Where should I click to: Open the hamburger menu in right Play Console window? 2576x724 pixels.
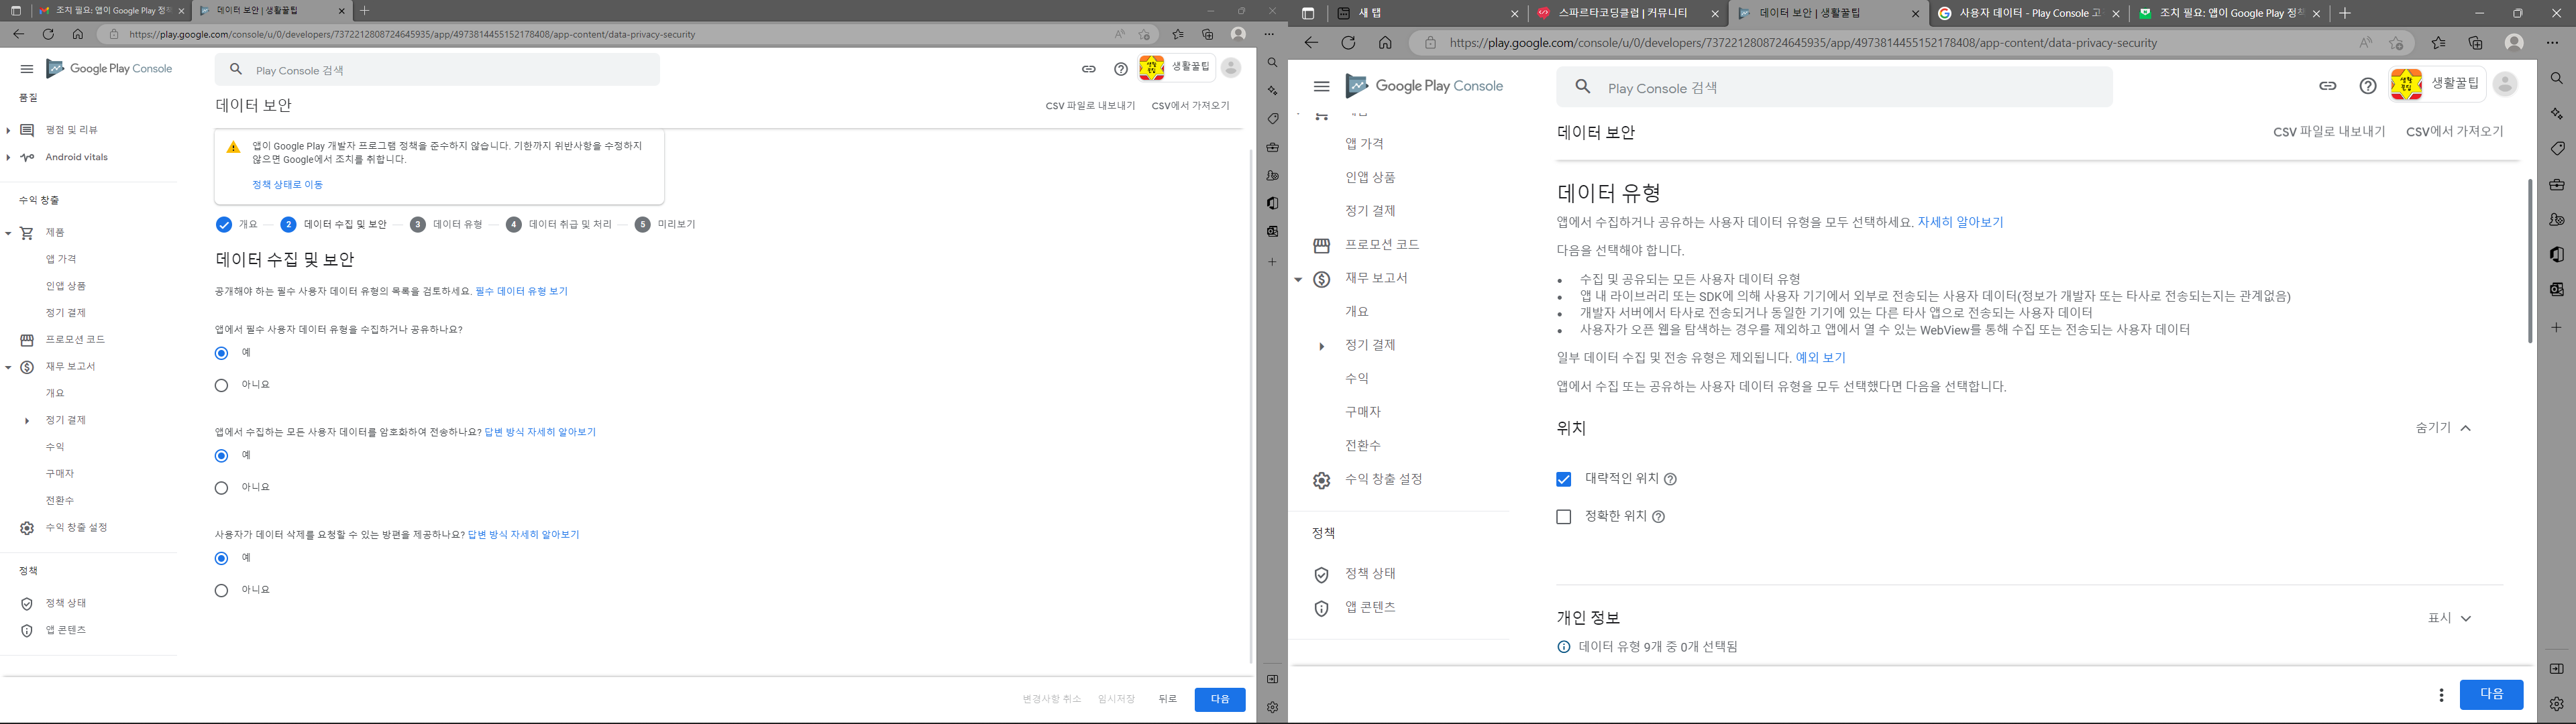1321,87
